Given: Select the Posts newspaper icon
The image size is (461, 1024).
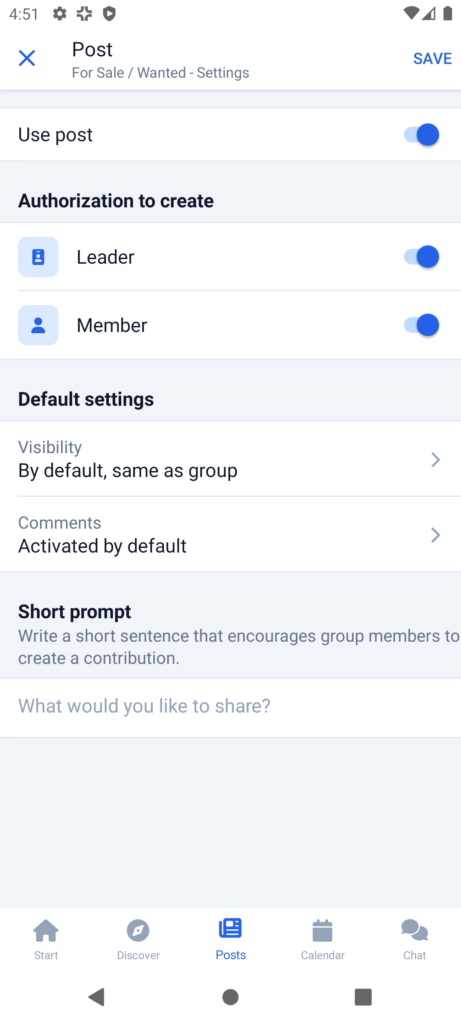Looking at the screenshot, I should (230, 928).
